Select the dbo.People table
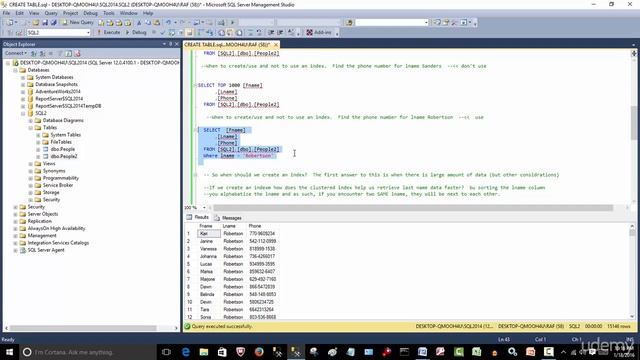The width and height of the screenshot is (640, 360). [62, 149]
